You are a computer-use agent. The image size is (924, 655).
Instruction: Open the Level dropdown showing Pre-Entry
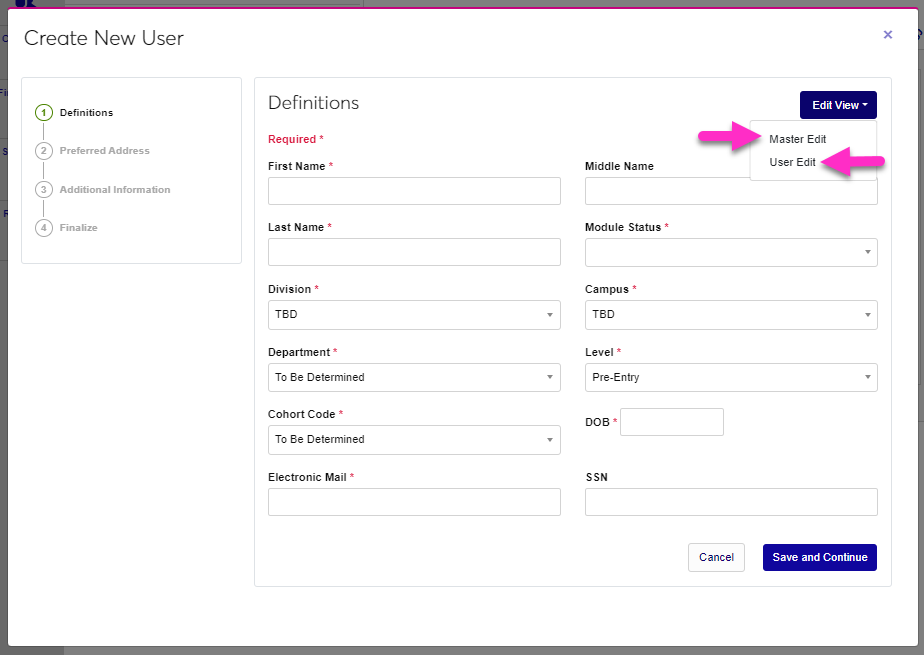[730, 378]
